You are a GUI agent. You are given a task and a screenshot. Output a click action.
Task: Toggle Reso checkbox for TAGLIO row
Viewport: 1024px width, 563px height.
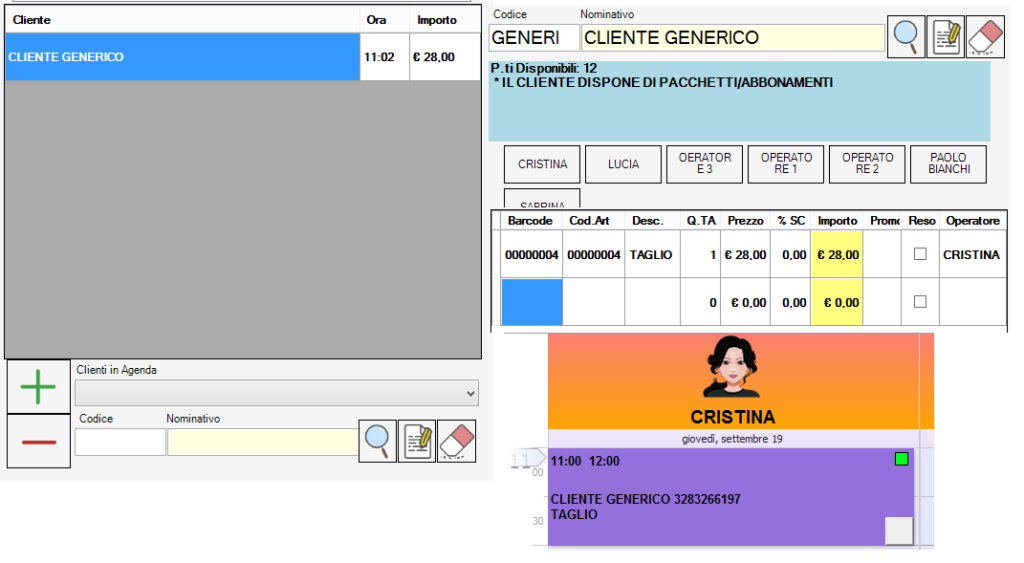click(x=920, y=255)
